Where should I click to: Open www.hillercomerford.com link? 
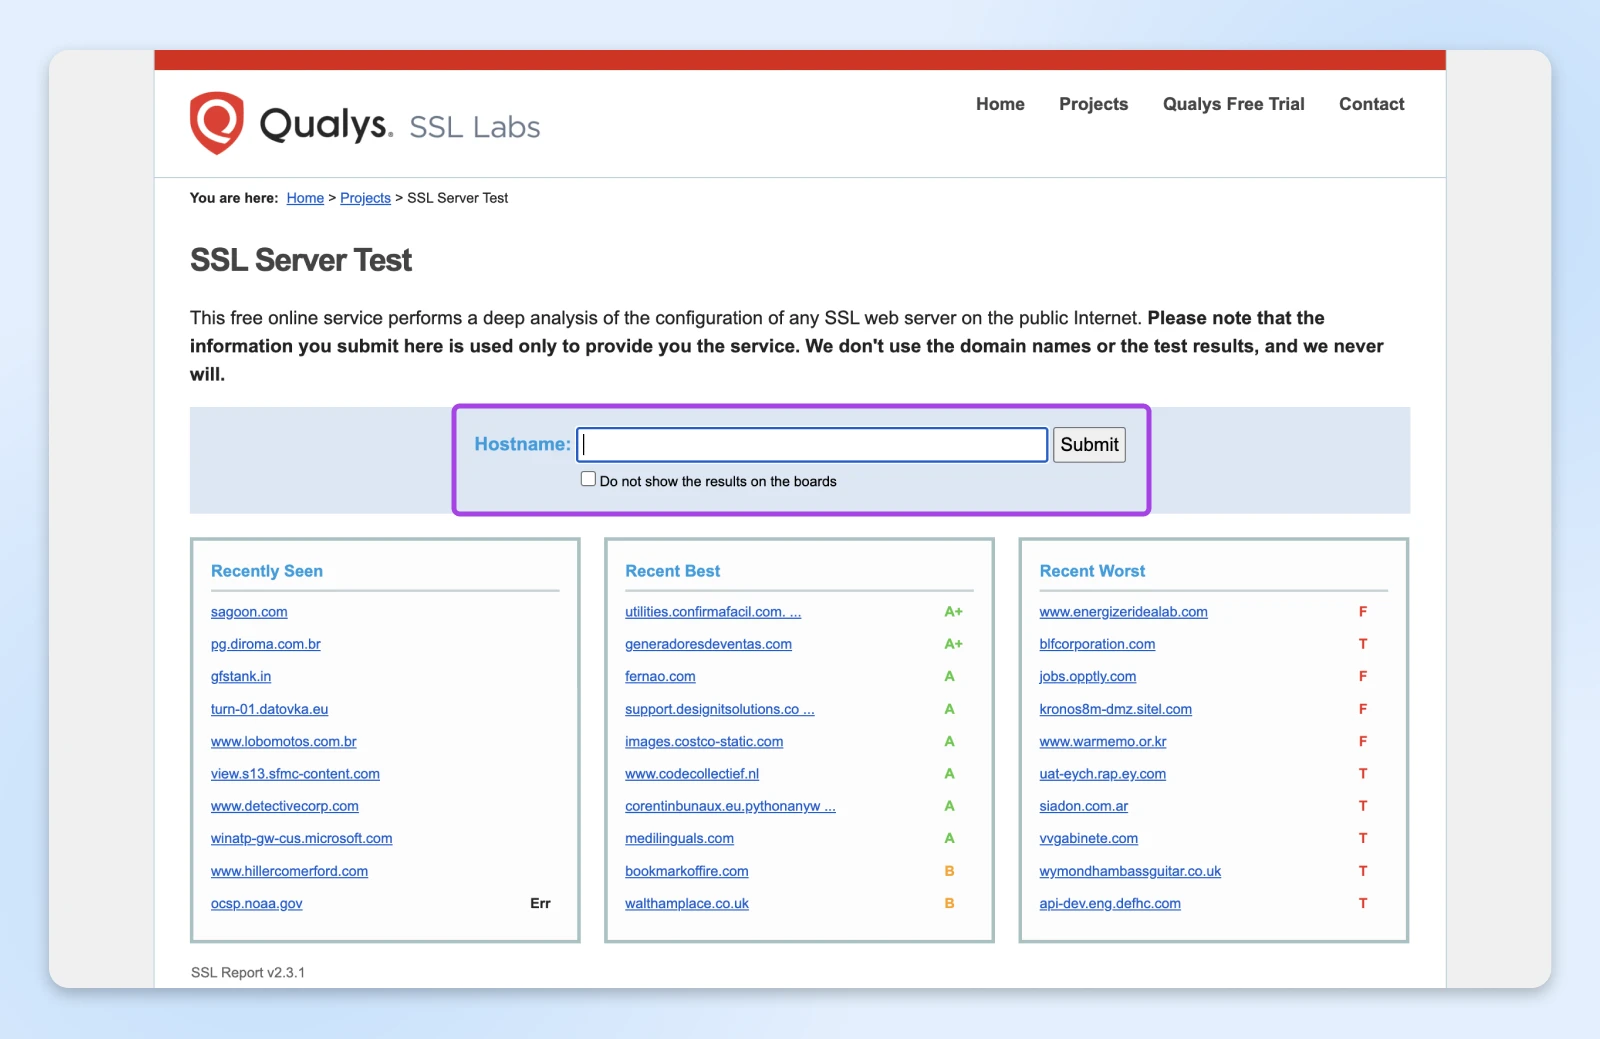pyautogui.click(x=289, y=871)
